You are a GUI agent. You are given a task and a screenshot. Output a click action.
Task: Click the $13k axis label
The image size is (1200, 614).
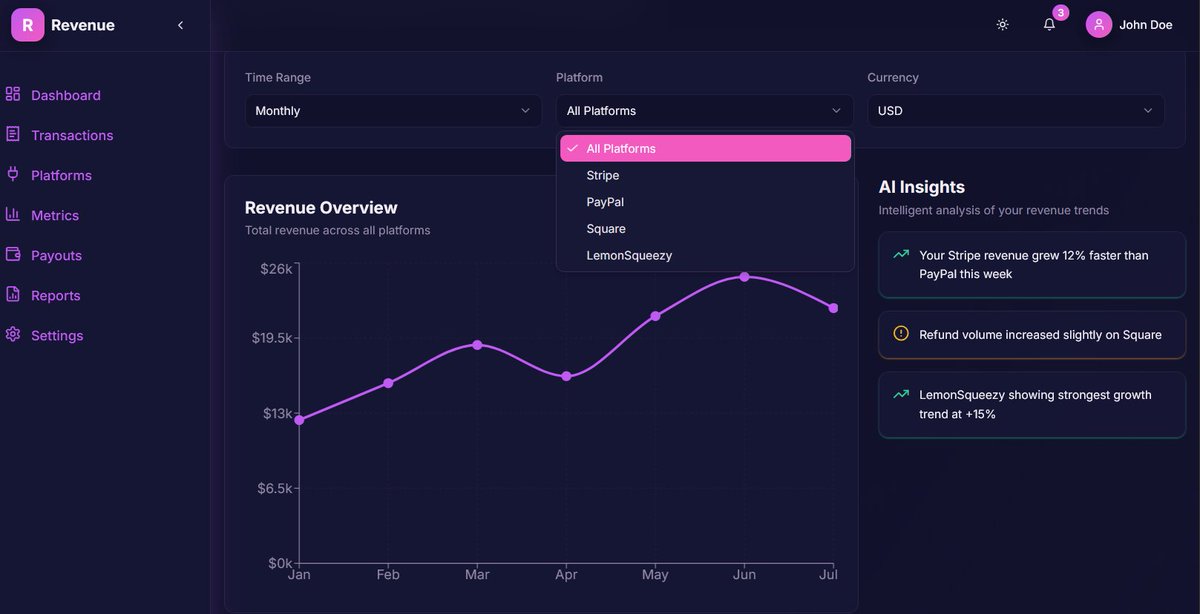[x=277, y=413]
